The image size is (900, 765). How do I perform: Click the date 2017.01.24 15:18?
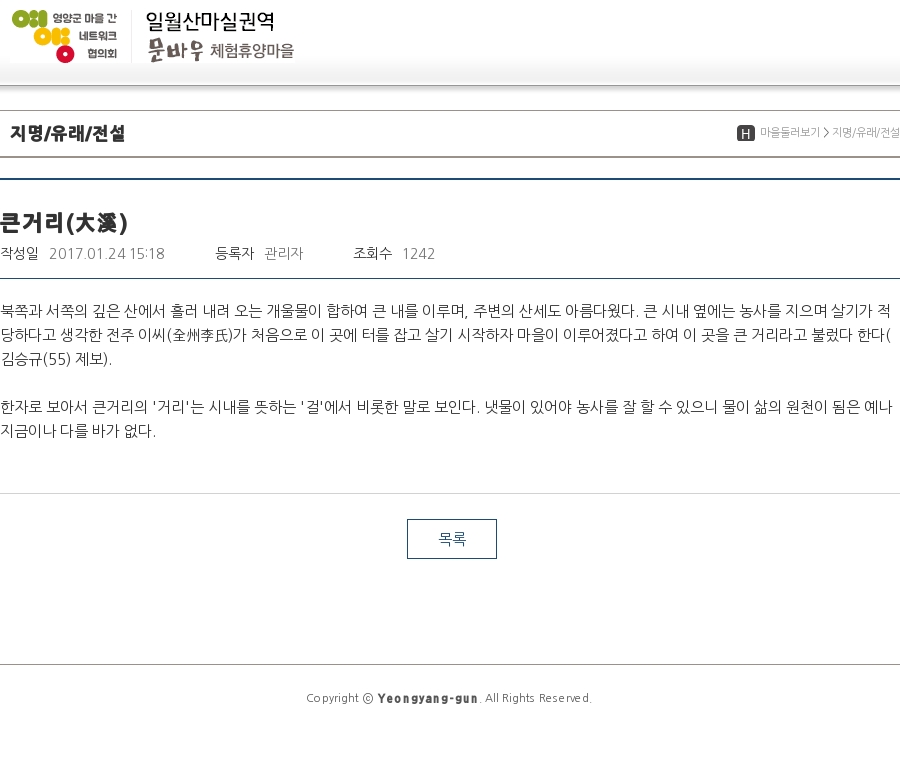click(x=107, y=254)
